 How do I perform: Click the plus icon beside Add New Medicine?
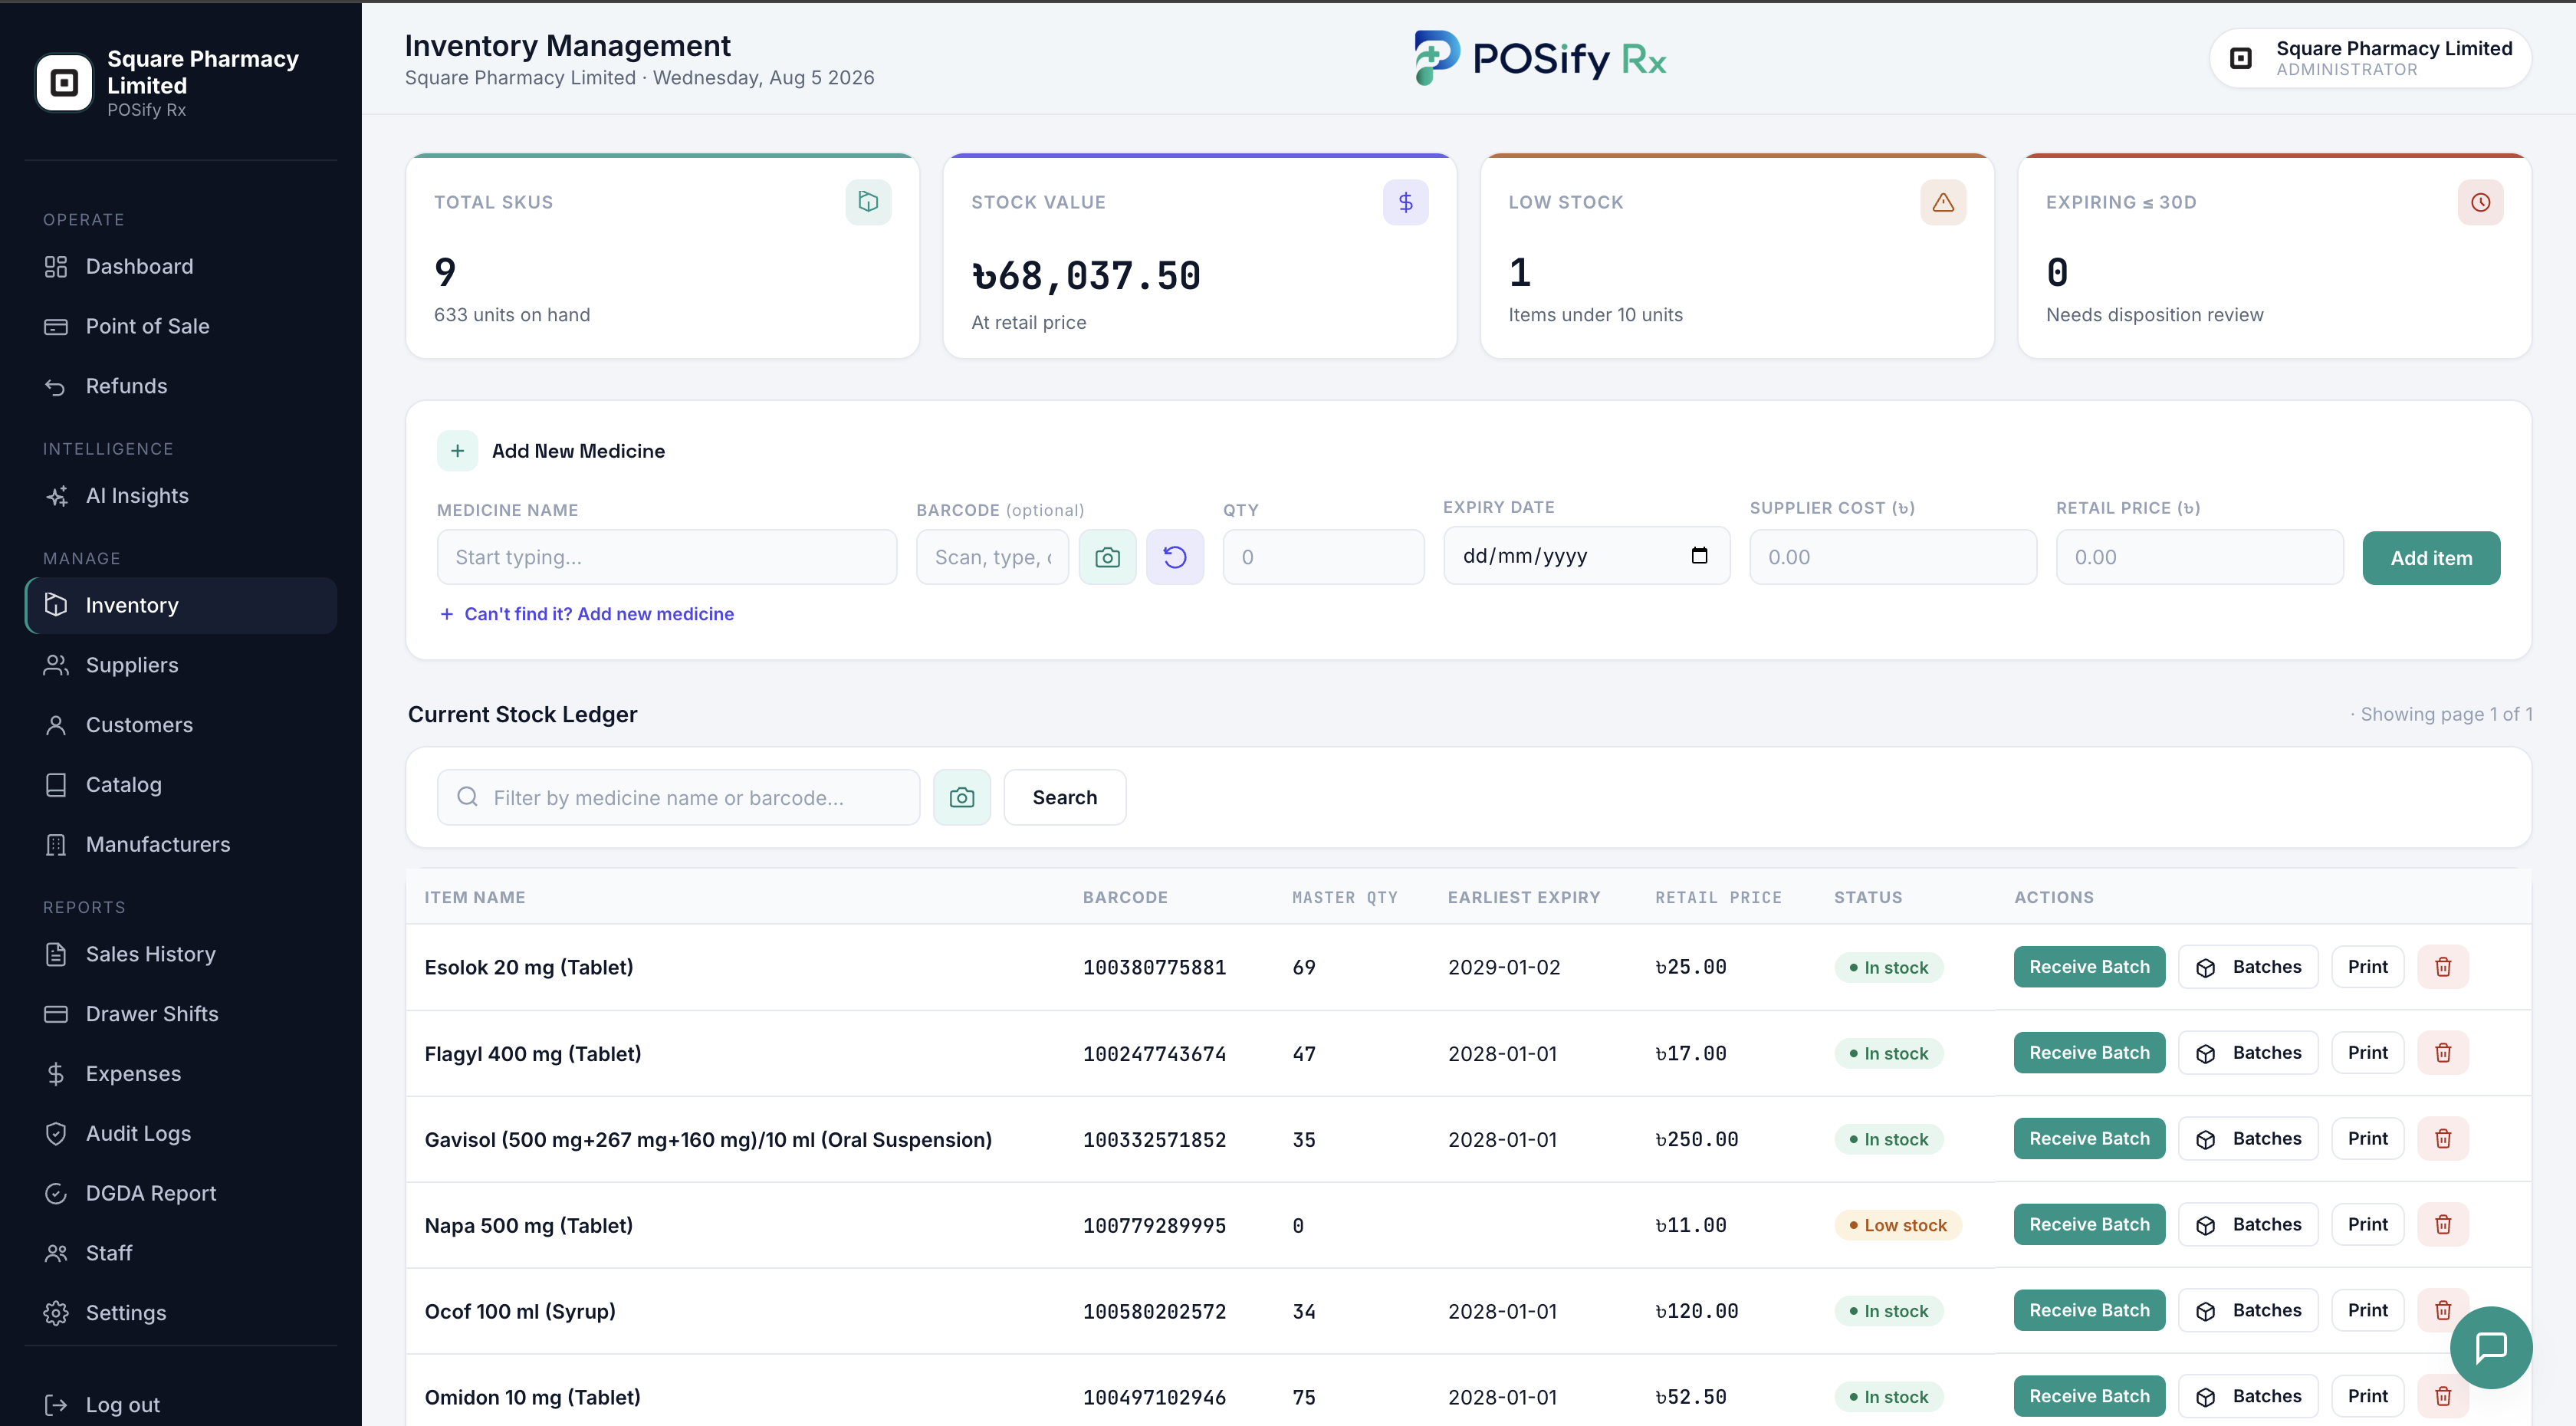click(457, 451)
